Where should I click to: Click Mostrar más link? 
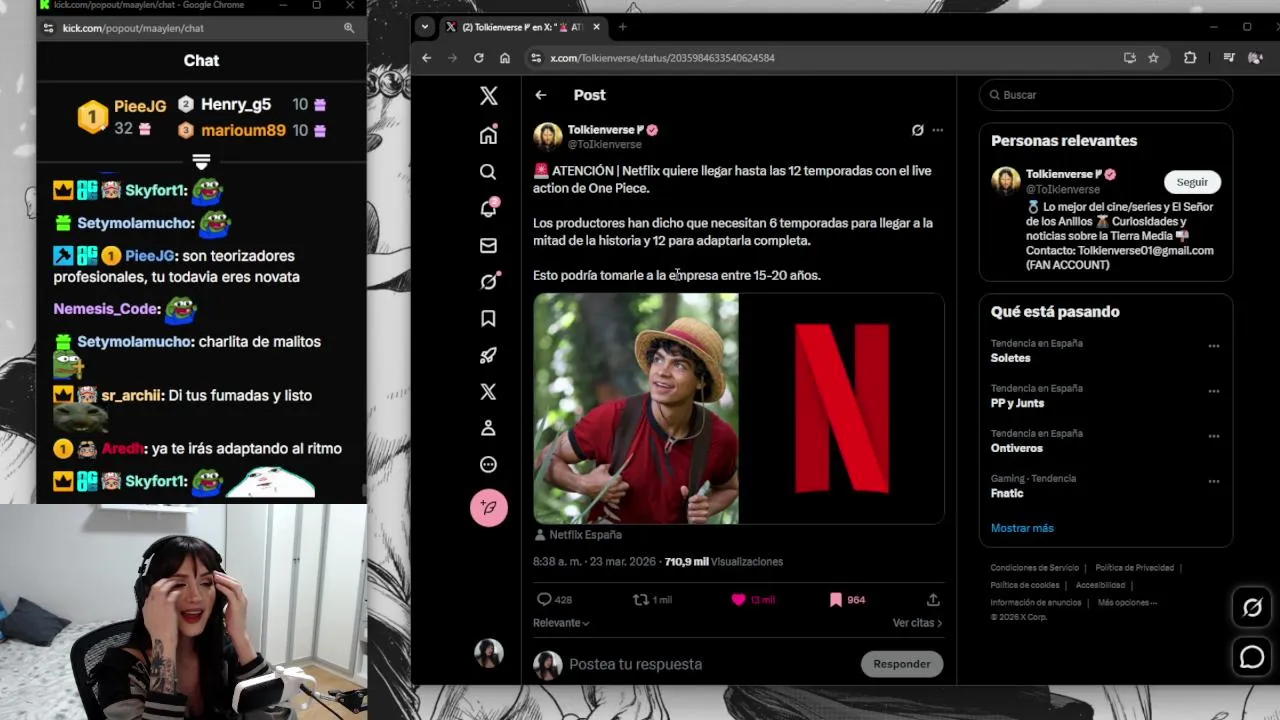(x=1022, y=528)
